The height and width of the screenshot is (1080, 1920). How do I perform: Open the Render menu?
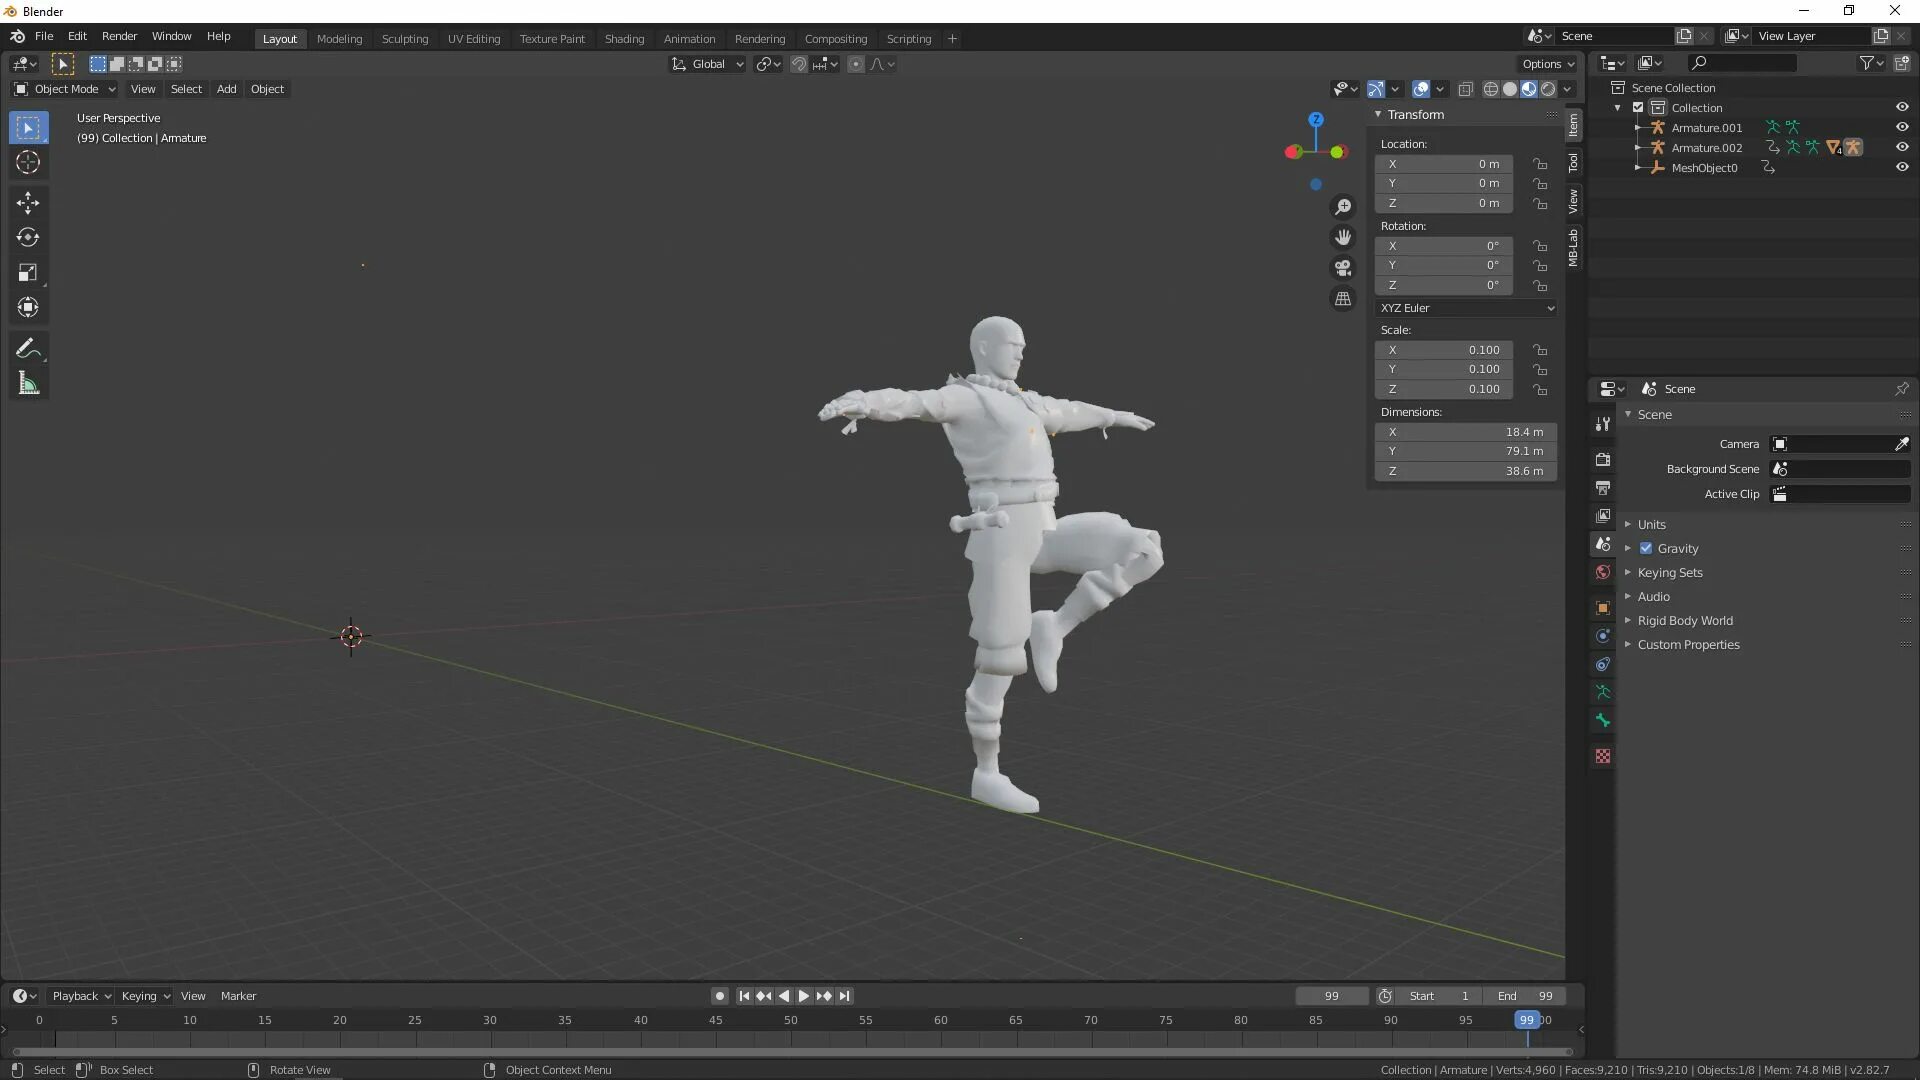pyautogui.click(x=119, y=36)
